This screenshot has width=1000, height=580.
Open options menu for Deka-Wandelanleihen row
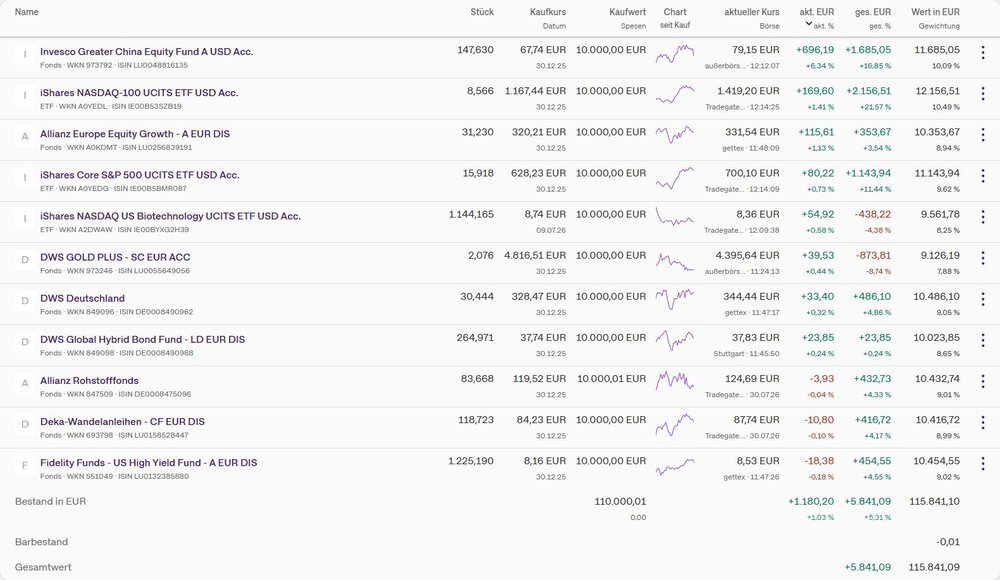(x=983, y=422)
